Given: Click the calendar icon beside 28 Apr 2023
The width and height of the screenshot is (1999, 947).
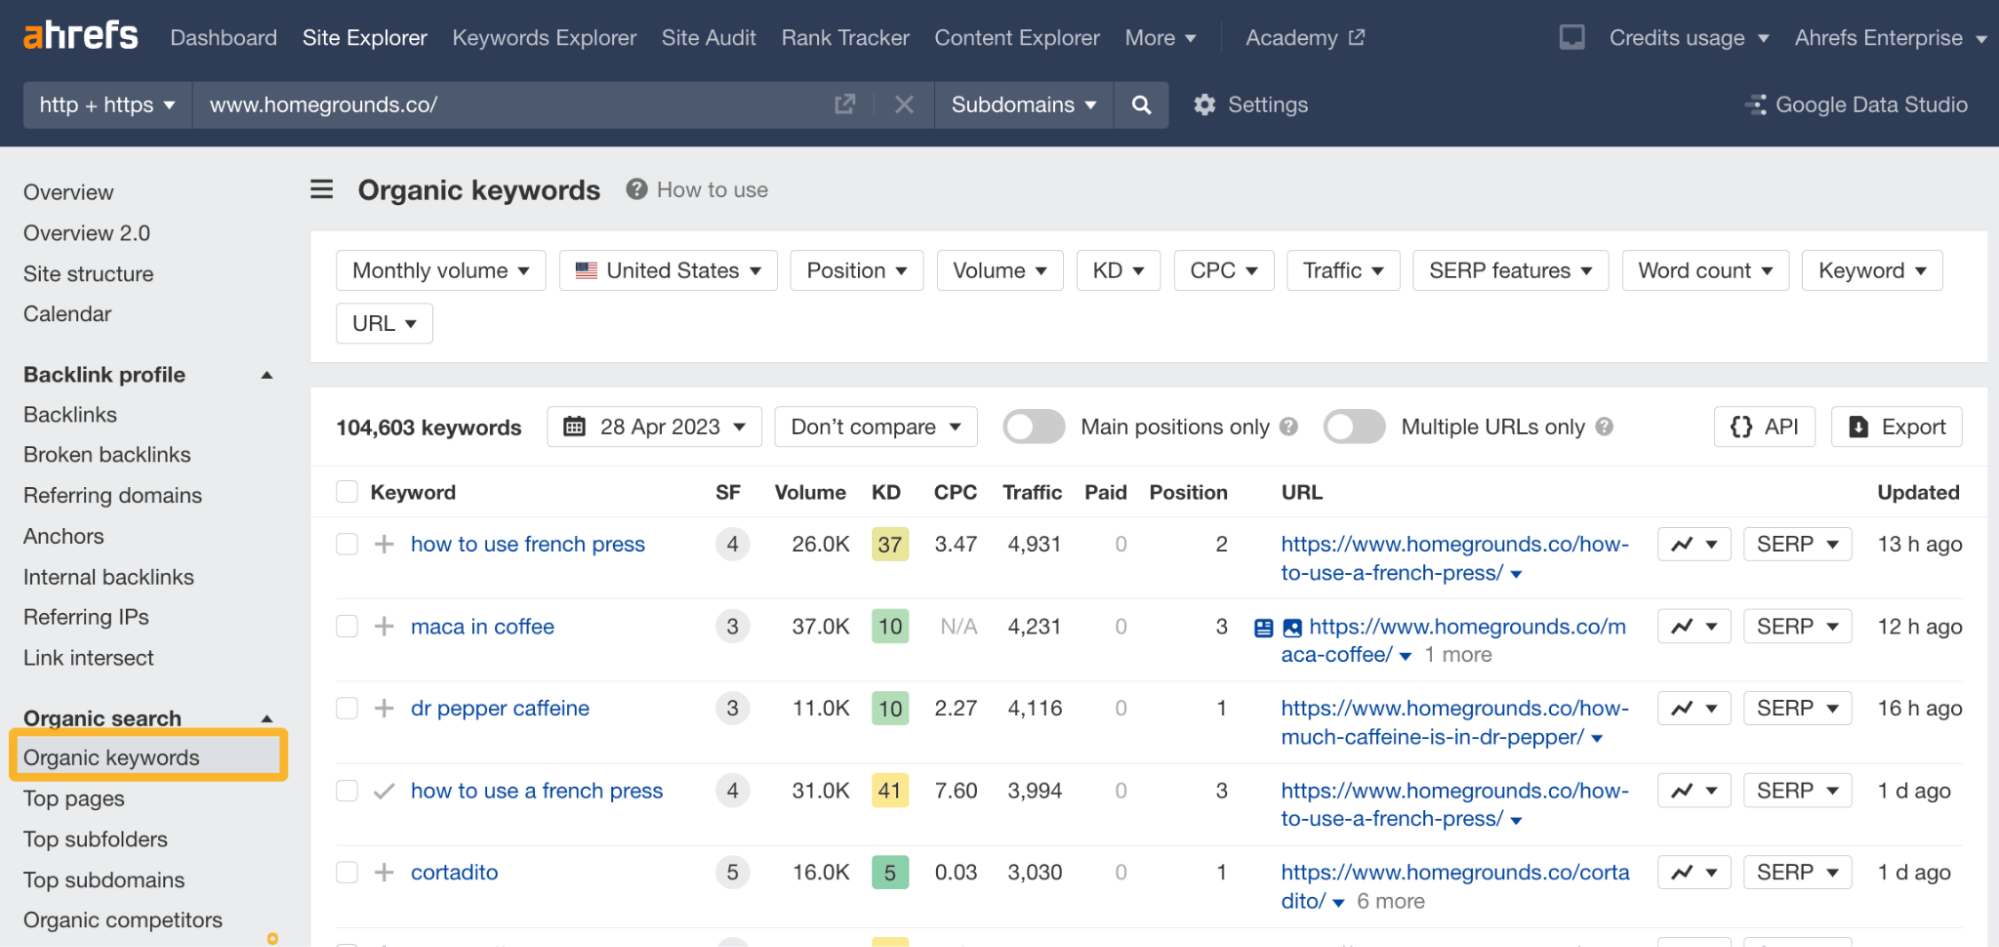Looking at the screenshot, I should 575,426.
